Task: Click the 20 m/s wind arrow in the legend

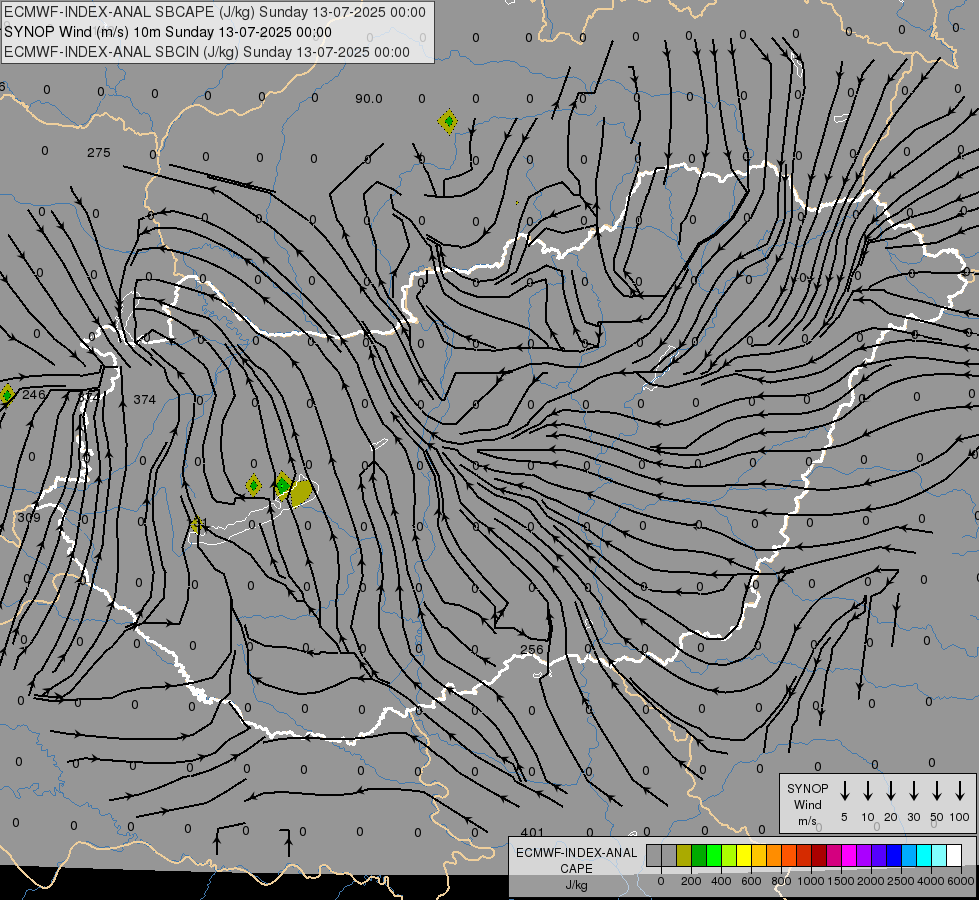Action: [890, 791]
